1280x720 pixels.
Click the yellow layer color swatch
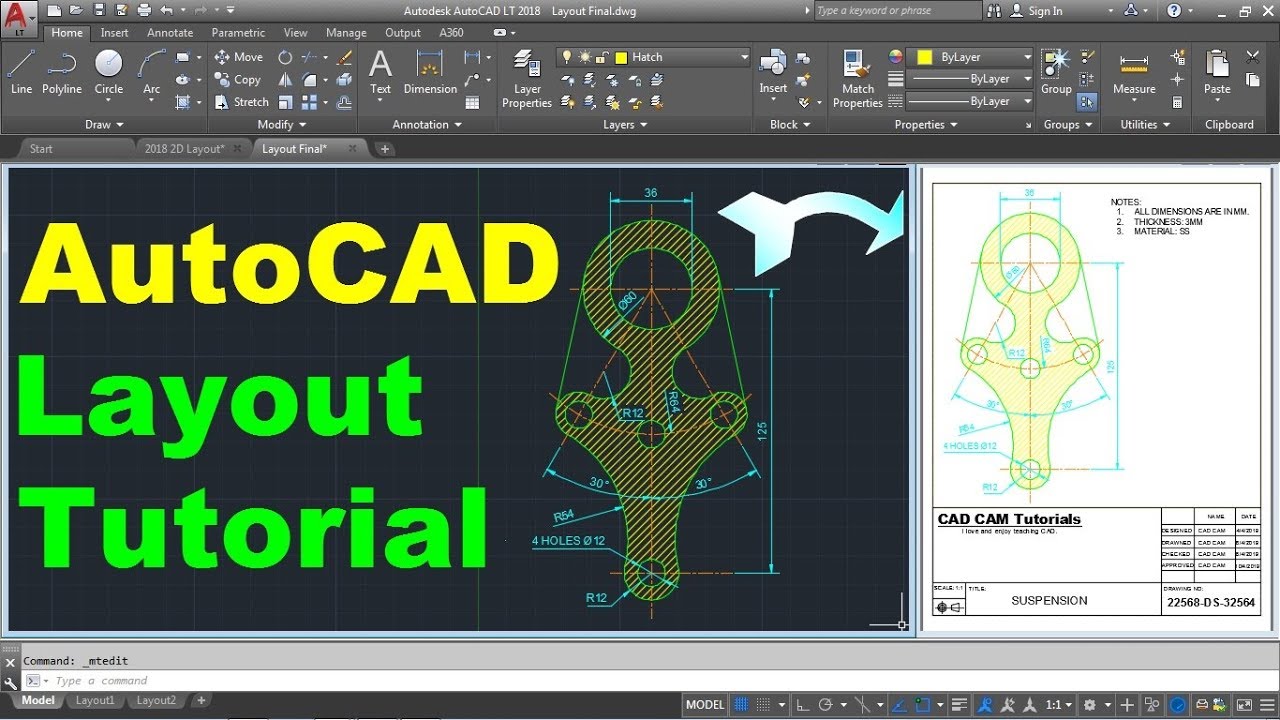click(x=620, y=57)
